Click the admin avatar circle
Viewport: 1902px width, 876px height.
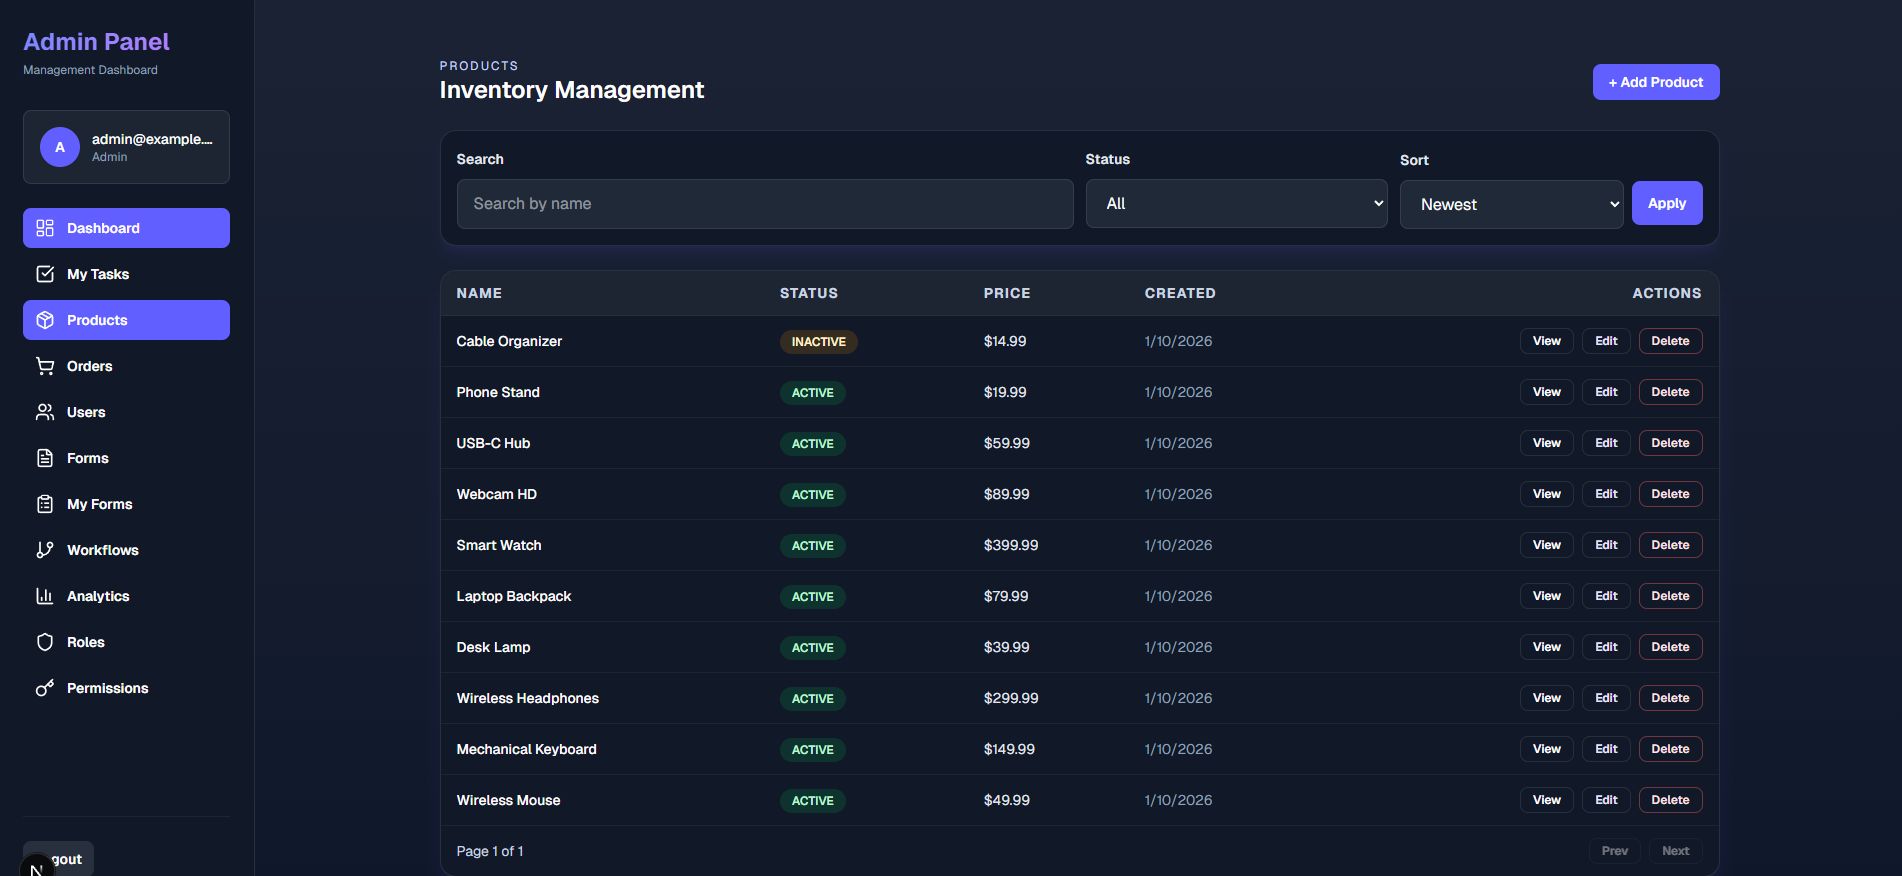[x=60, y=147]
